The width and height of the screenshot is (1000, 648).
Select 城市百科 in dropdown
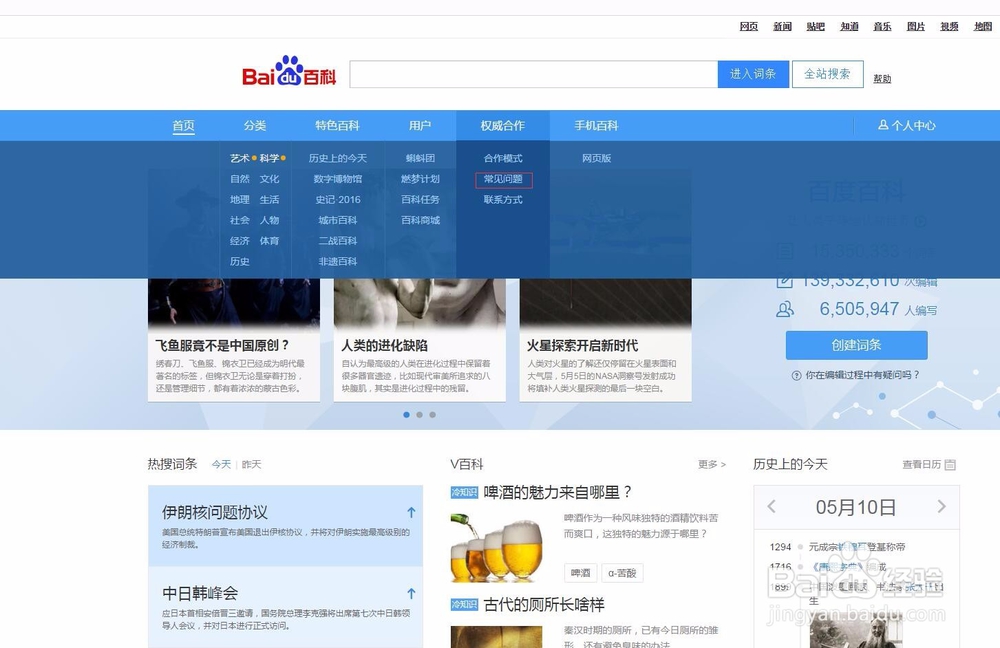pyautogui.click(x=338, y=220)
